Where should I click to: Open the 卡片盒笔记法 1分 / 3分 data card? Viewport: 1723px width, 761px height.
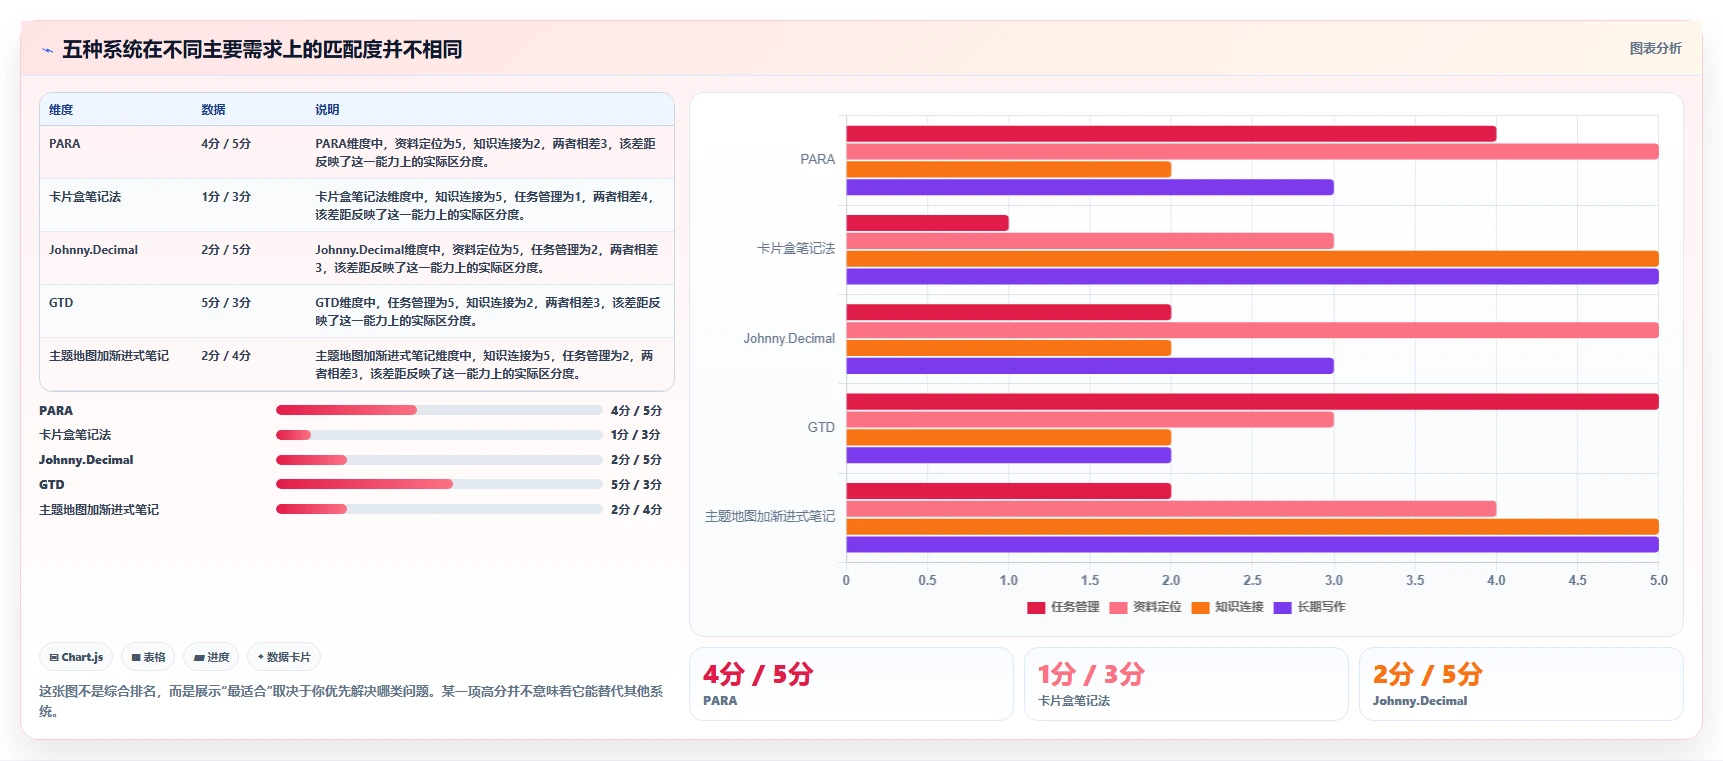1186,684
